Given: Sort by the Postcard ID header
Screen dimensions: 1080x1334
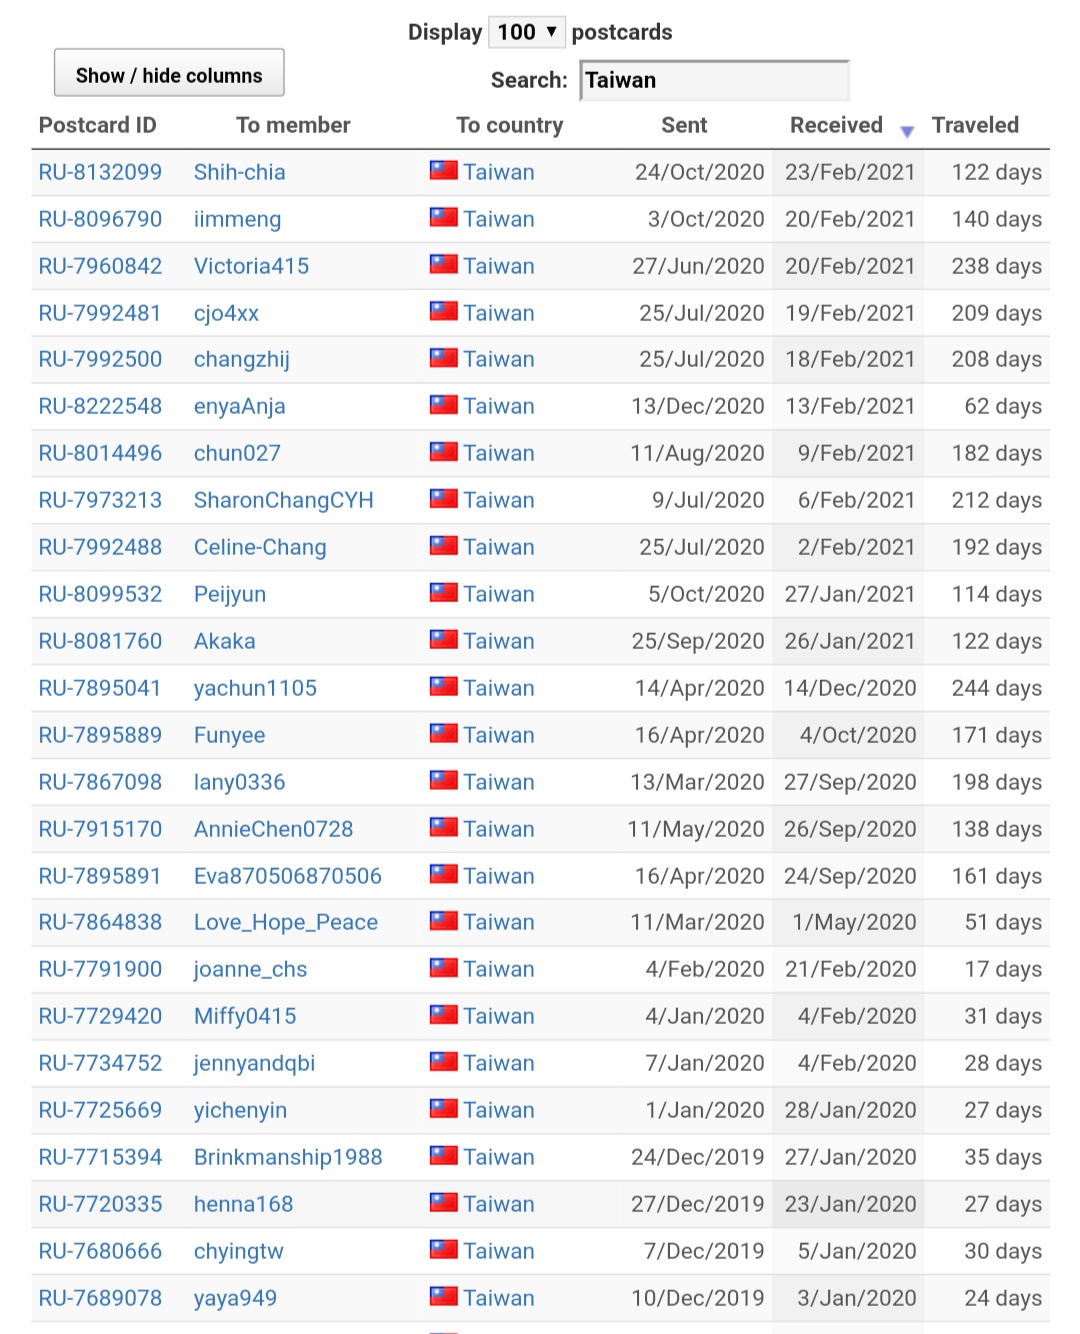Looking at the screenshot, I should (x=98, y=125).
